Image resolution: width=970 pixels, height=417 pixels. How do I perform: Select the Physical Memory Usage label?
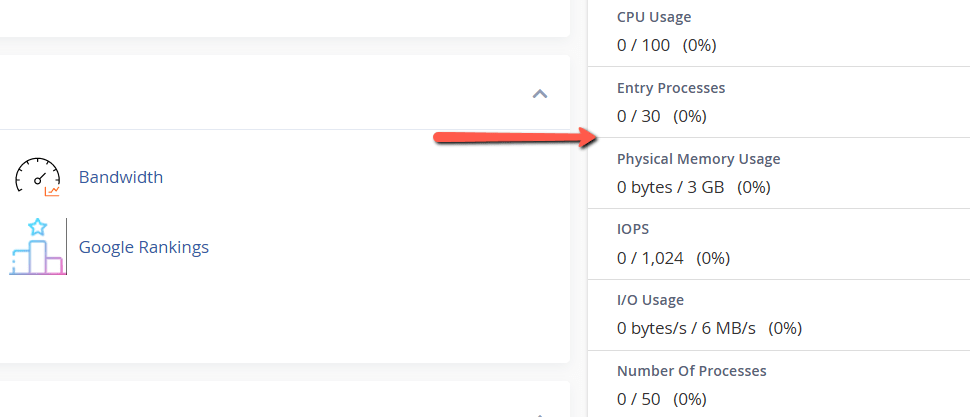(698, 159)
